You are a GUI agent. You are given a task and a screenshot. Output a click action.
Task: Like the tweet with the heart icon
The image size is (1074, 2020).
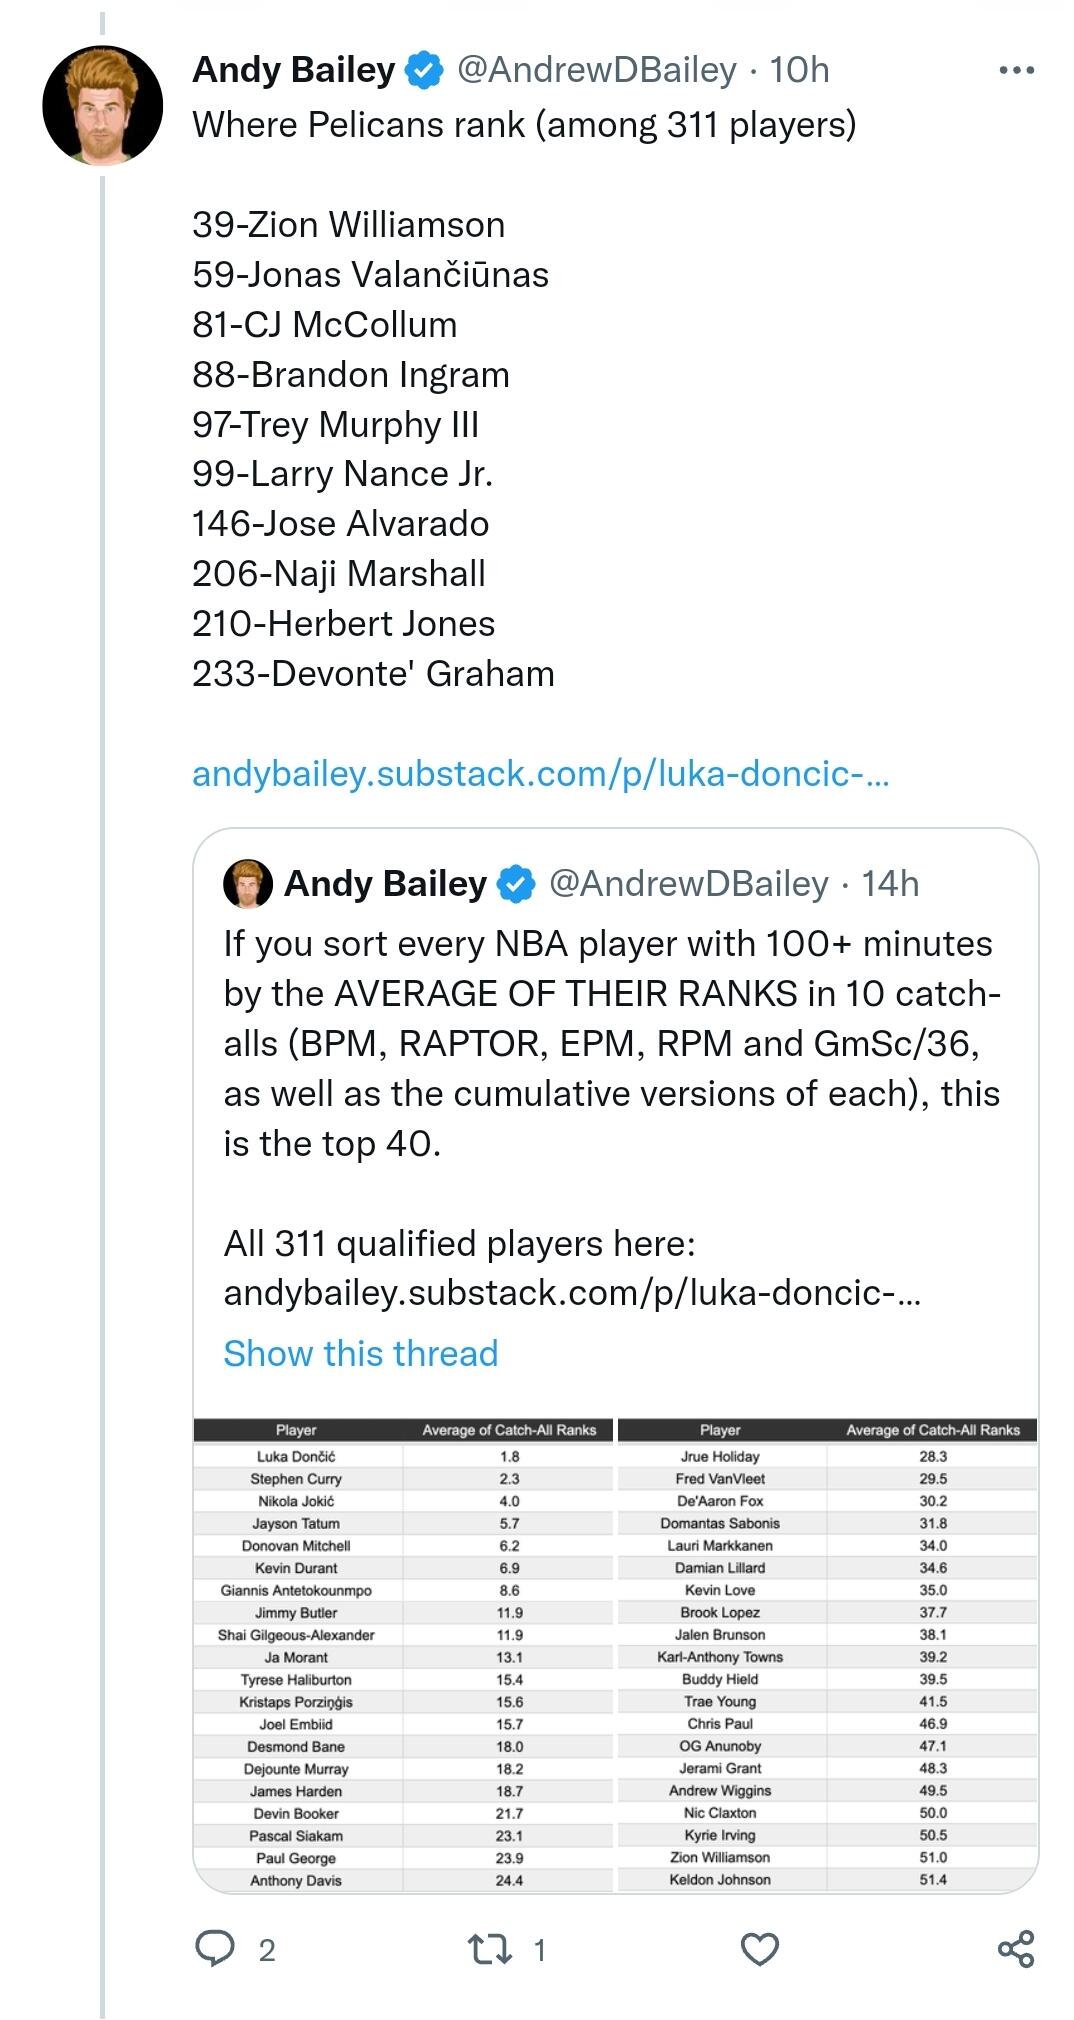click(x=759, y=1949)
